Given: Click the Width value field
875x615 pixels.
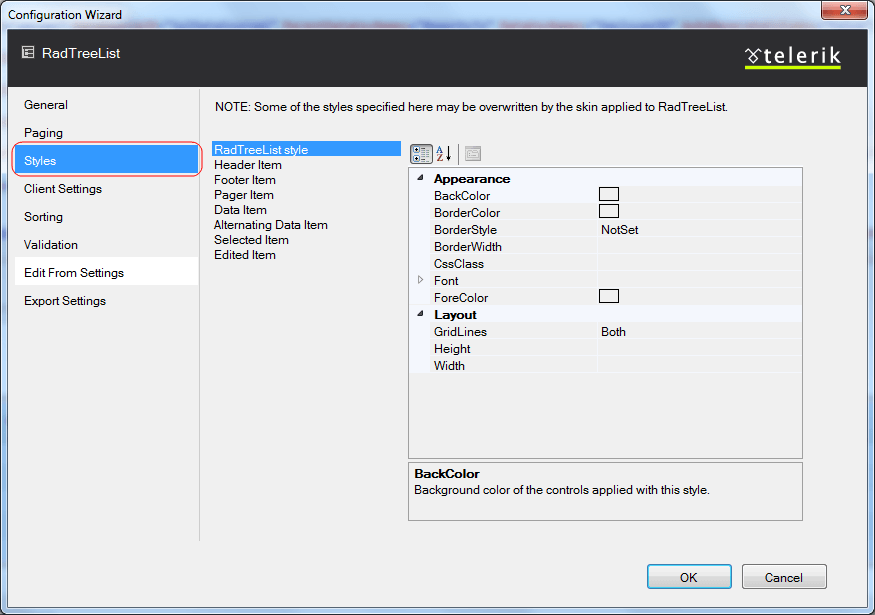Looking at the screenshot, I should [699, 366].
